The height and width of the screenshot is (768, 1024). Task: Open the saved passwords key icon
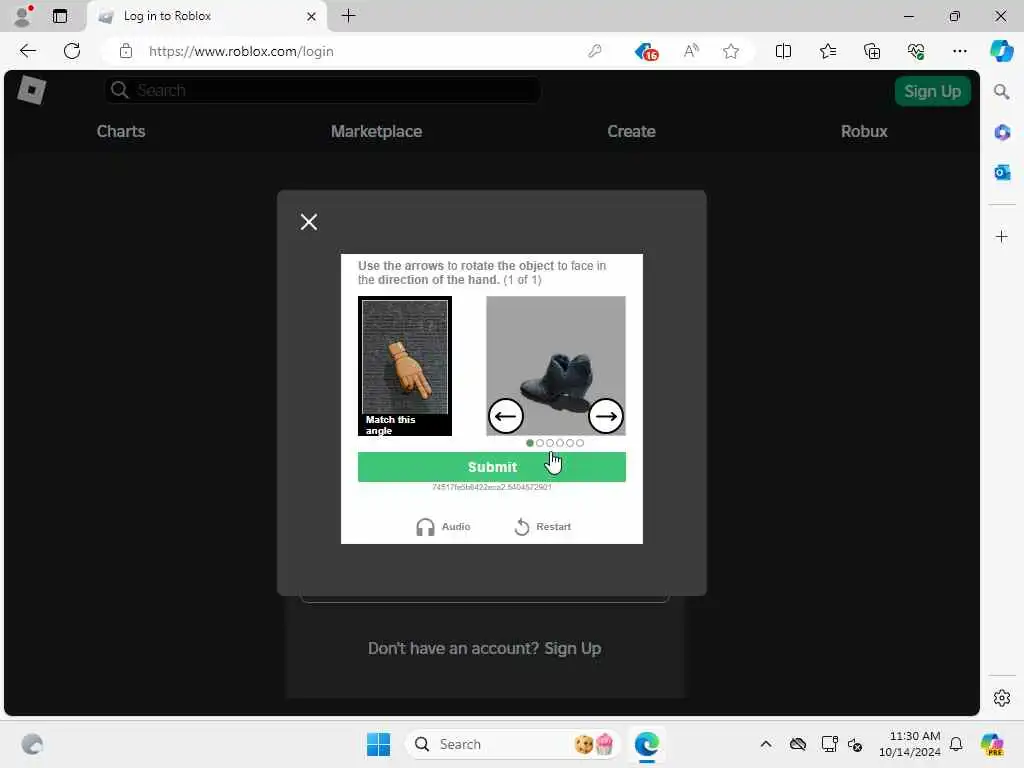[x=594, y=51]
